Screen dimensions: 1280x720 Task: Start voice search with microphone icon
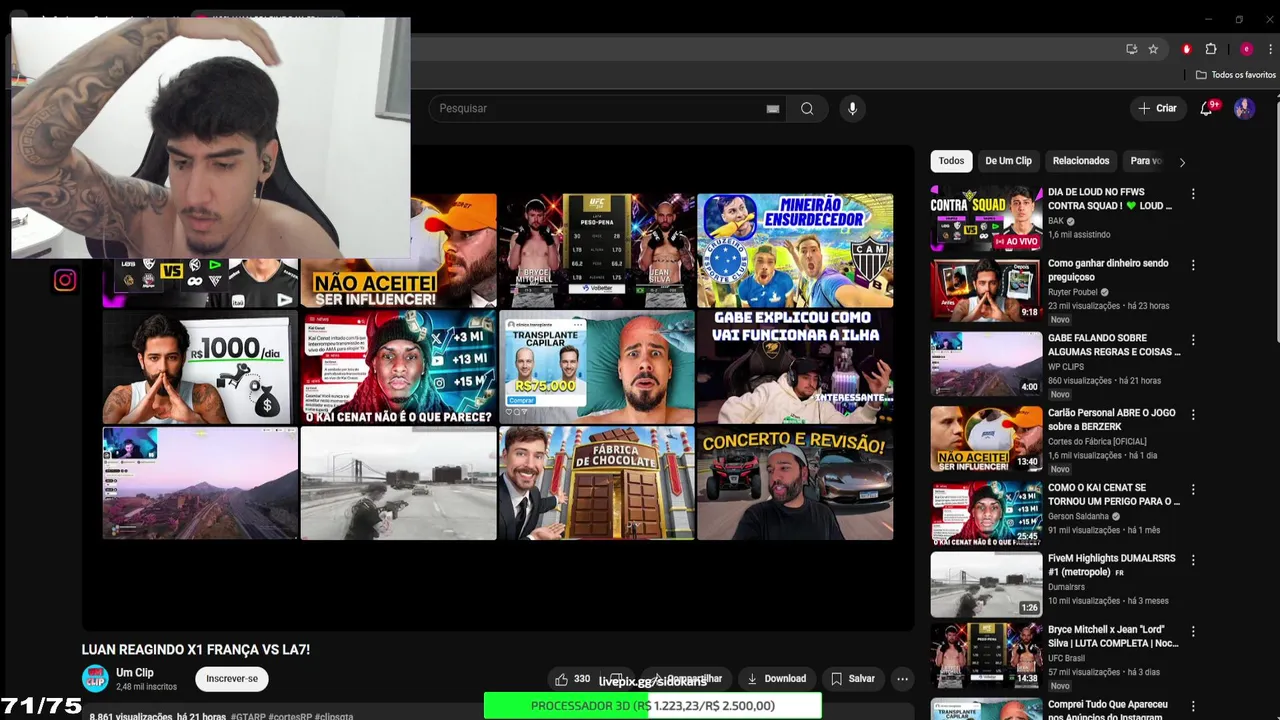(852, 108)
